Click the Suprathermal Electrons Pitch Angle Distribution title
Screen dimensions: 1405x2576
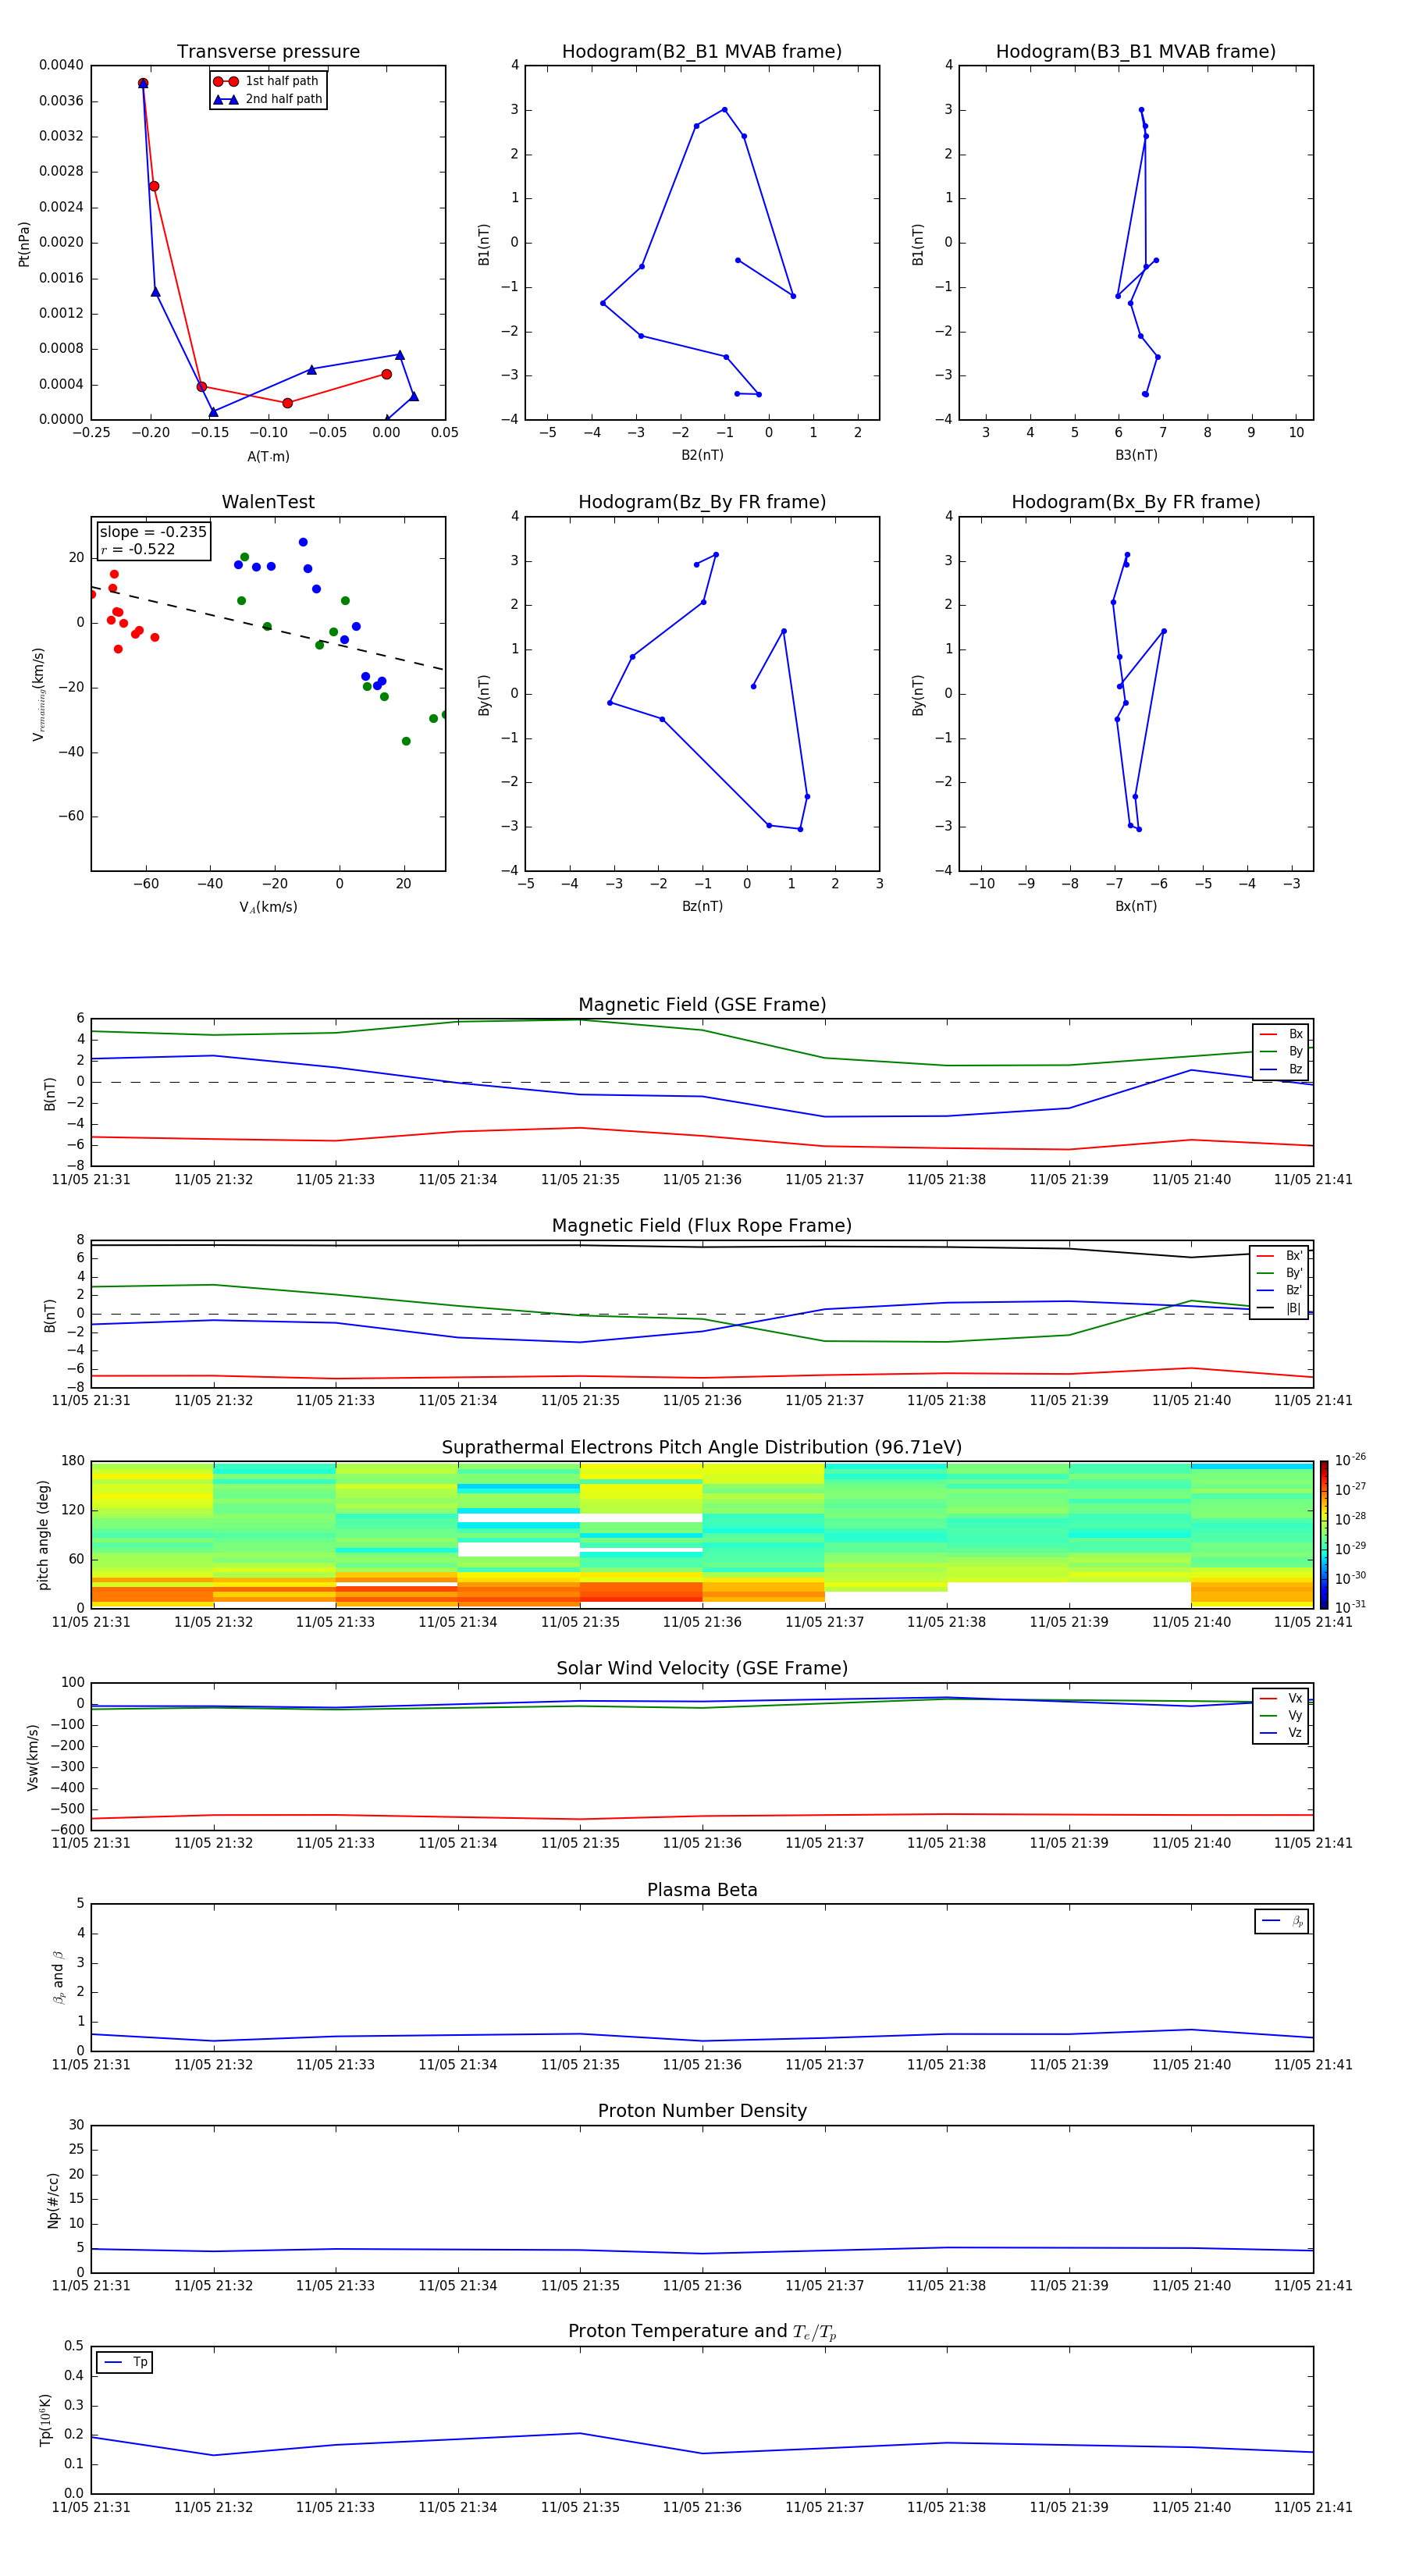(x=702, y=1447)
